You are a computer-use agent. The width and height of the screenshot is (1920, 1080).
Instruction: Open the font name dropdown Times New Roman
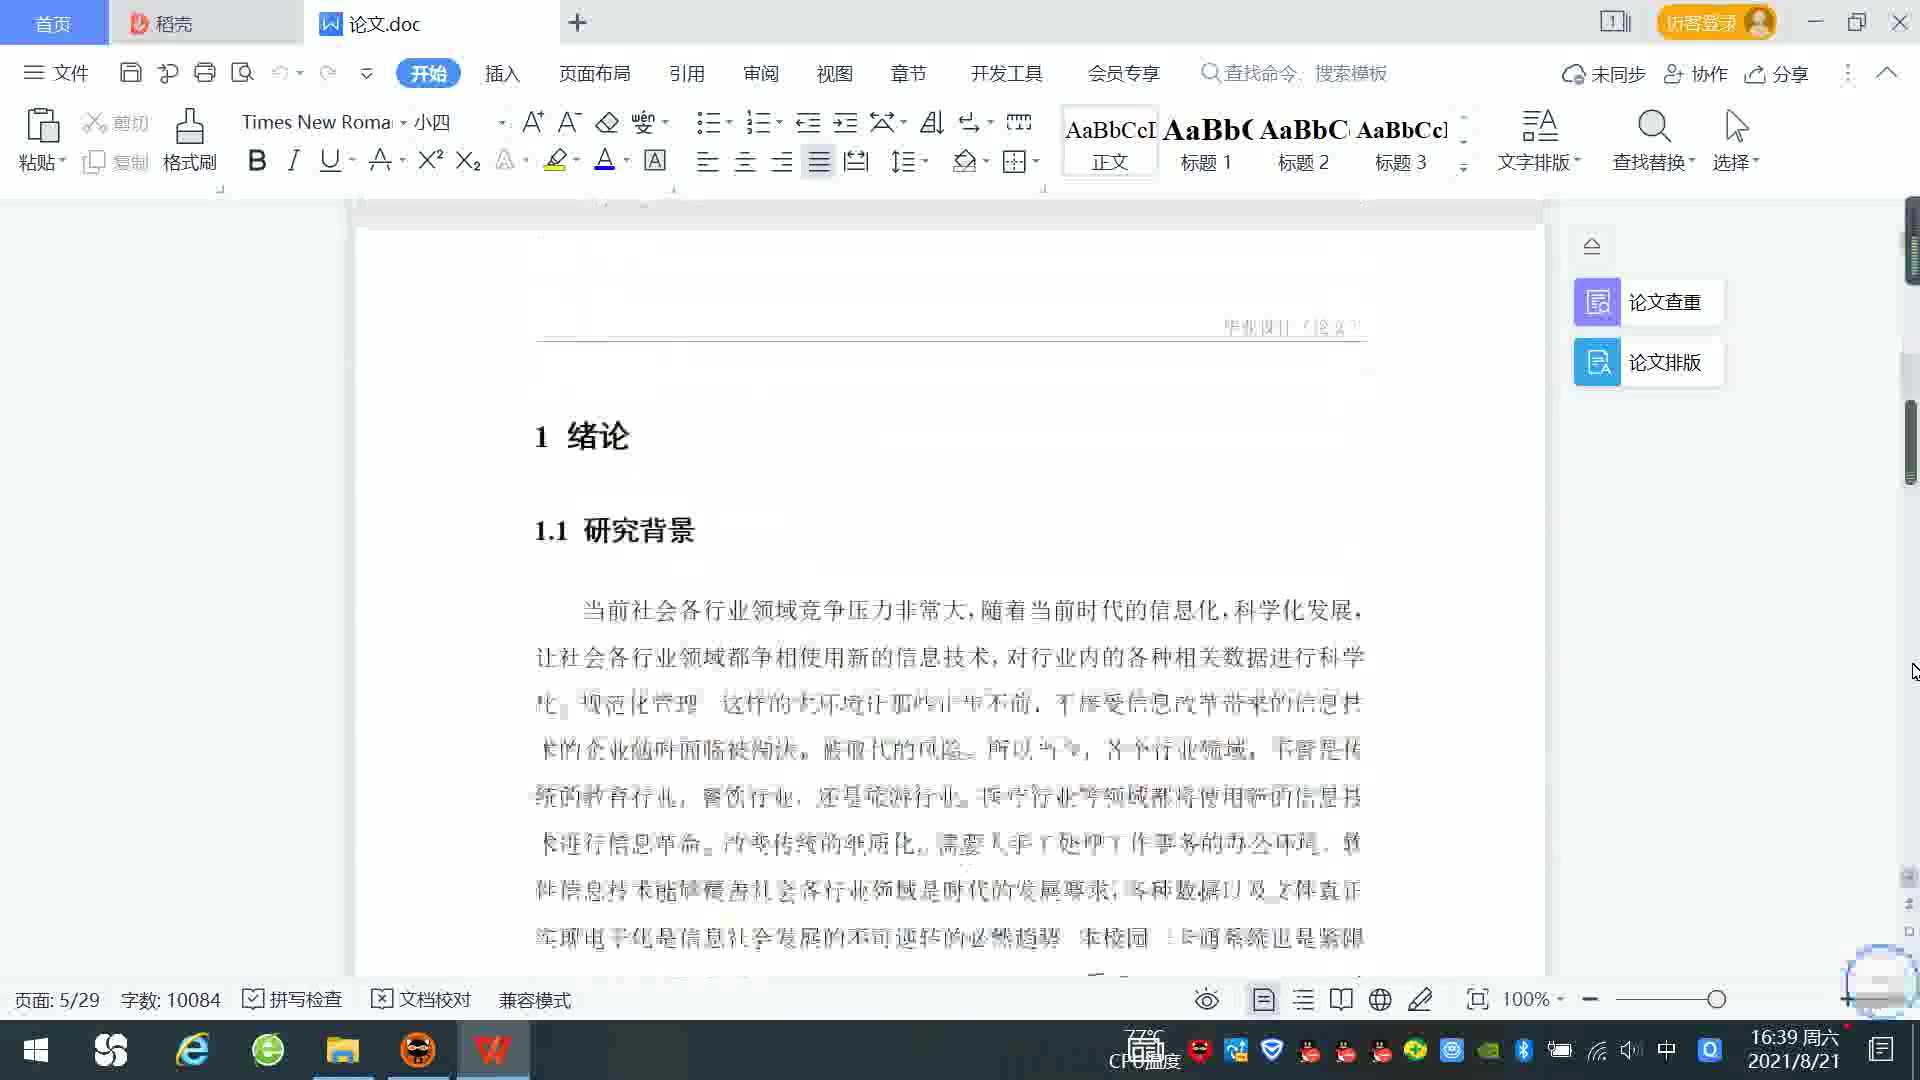(x=403, y=123)
